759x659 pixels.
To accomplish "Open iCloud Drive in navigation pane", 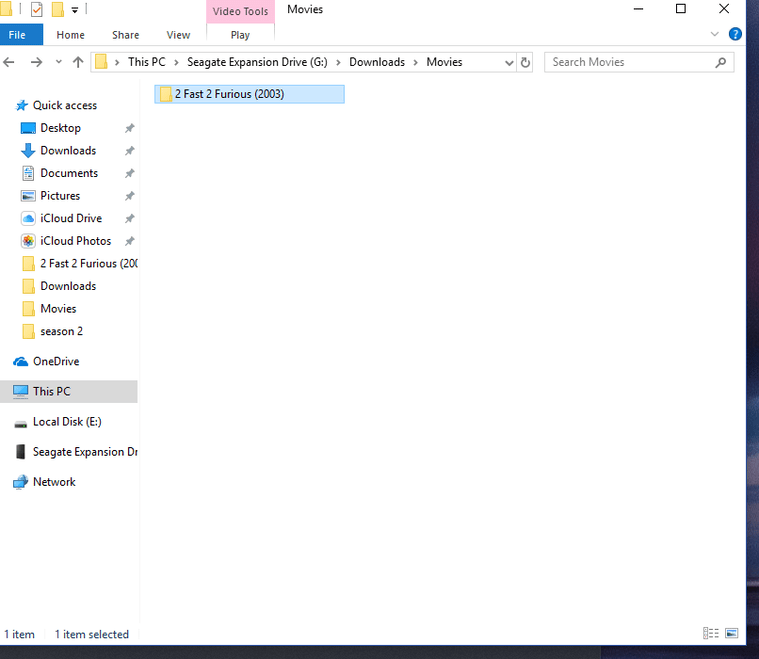I will click(71, 218).
